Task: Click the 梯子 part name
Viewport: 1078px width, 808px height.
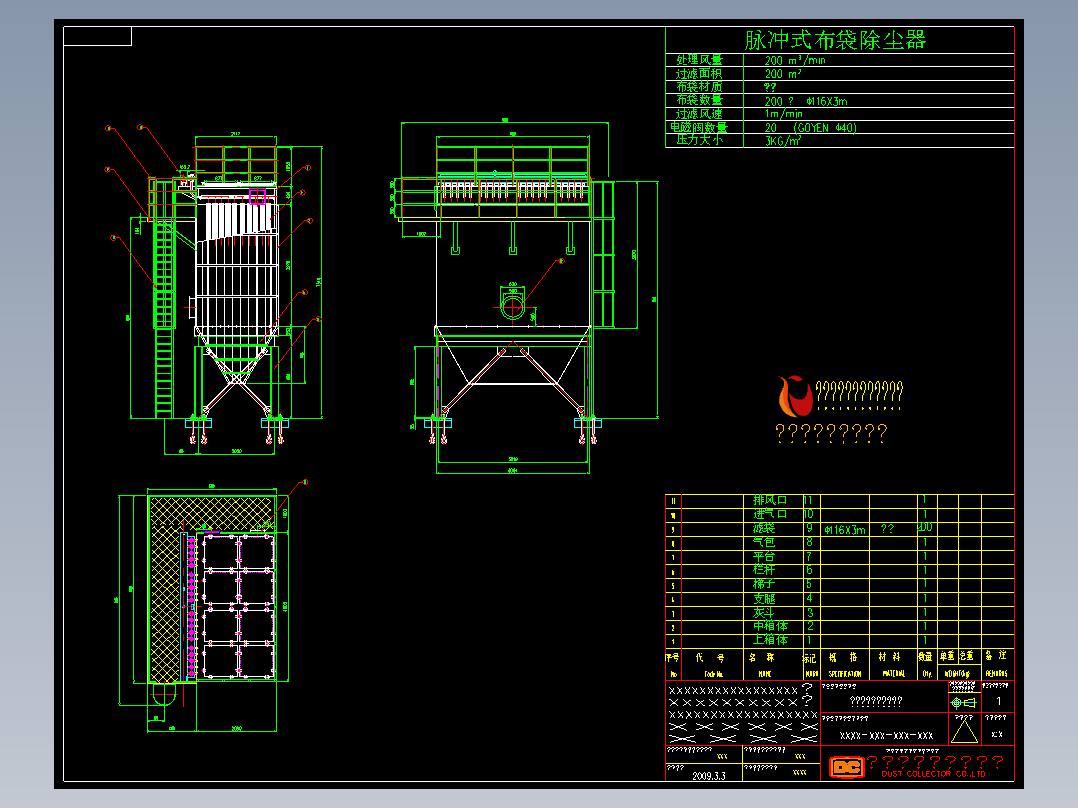Action: (764, 585)
